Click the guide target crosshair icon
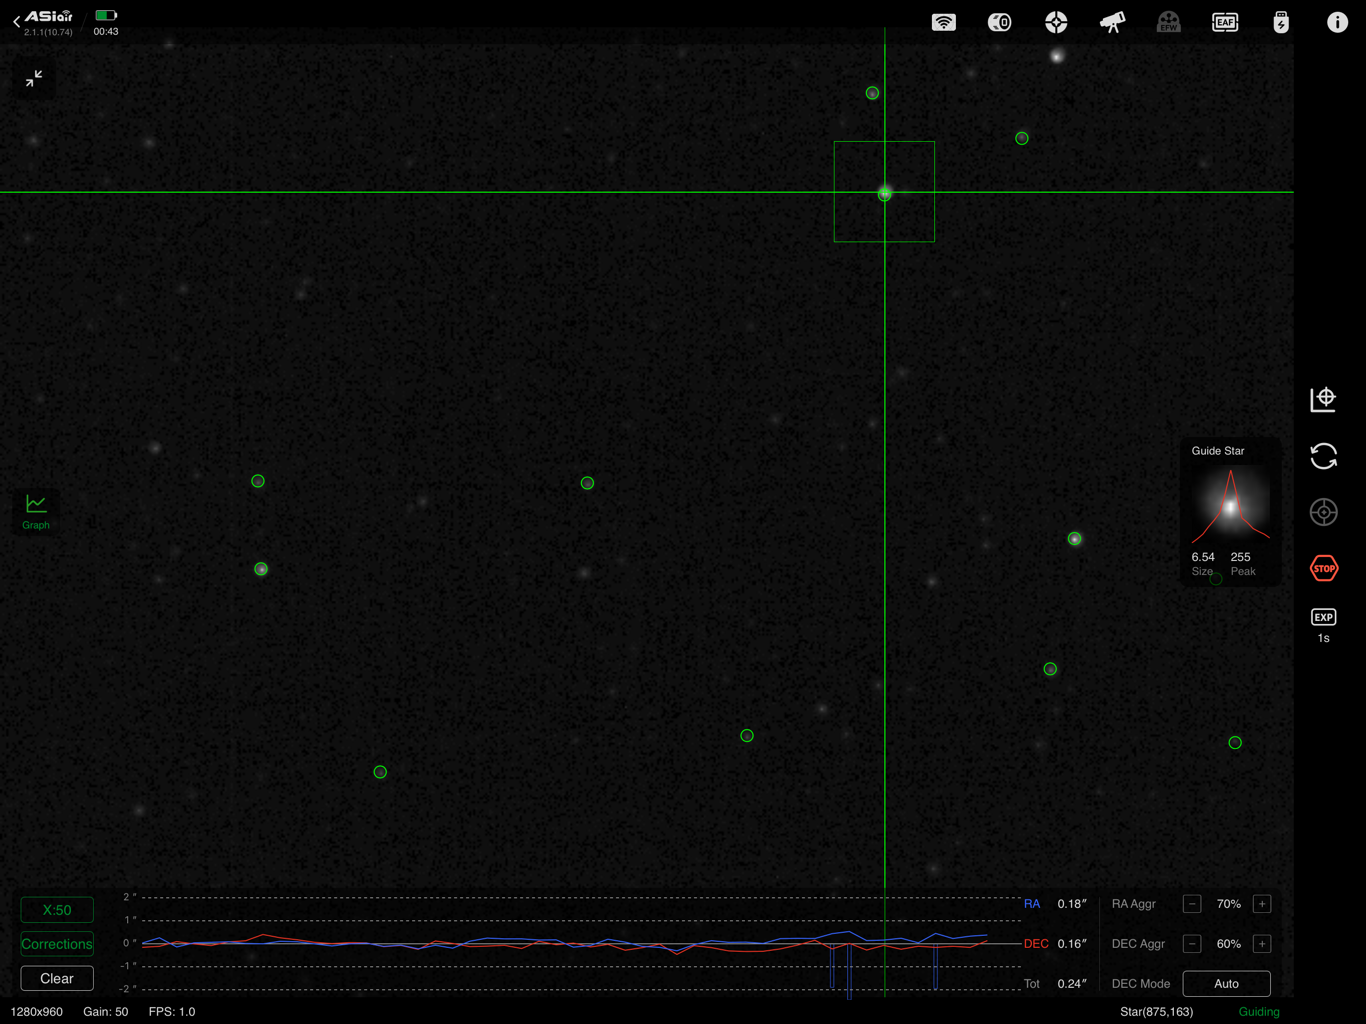 (1323, 512)
